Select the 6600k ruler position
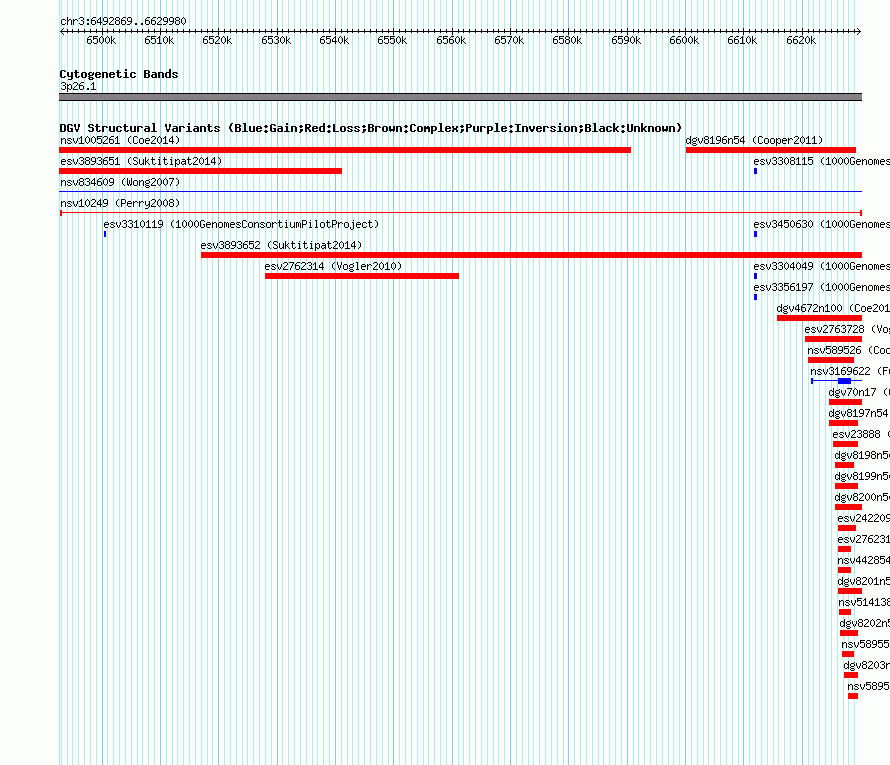Screen dimensions: 890x765 point(684,40)
